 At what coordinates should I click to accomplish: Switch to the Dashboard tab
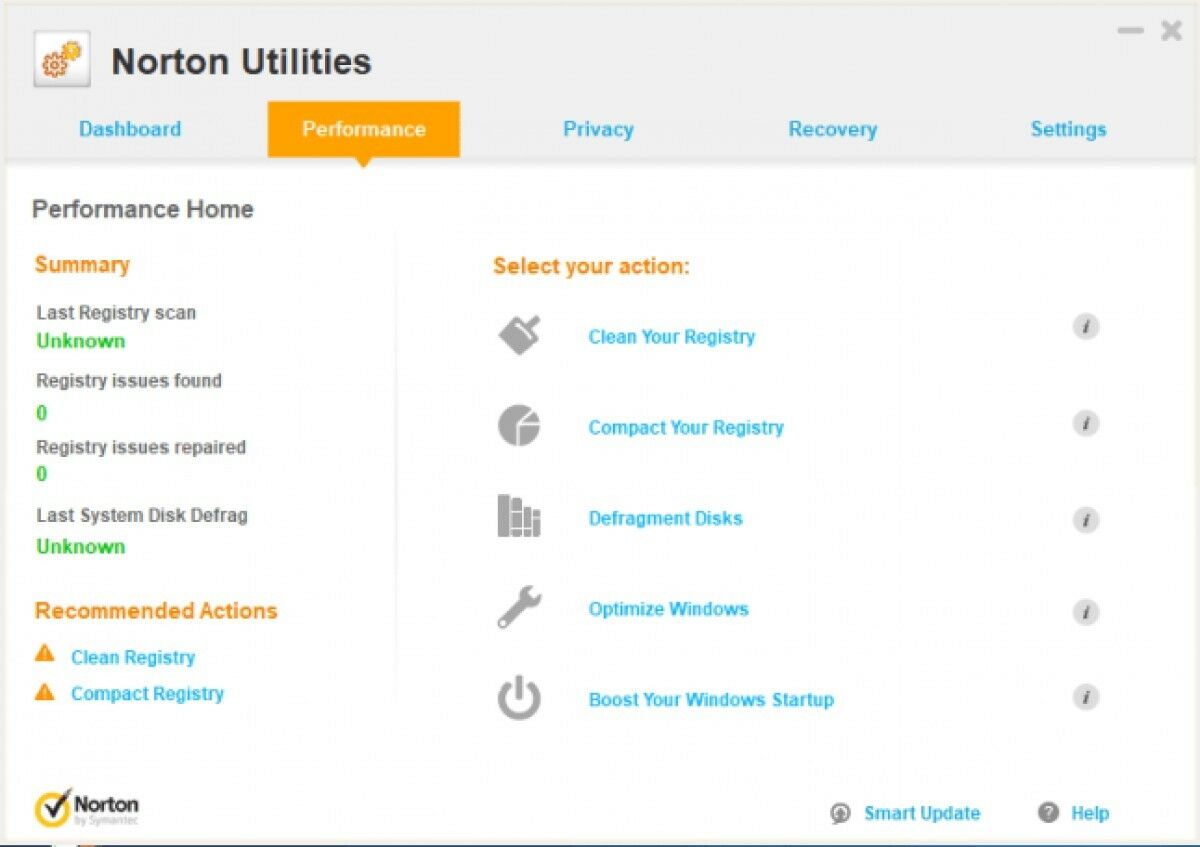[x=130, y=128]
